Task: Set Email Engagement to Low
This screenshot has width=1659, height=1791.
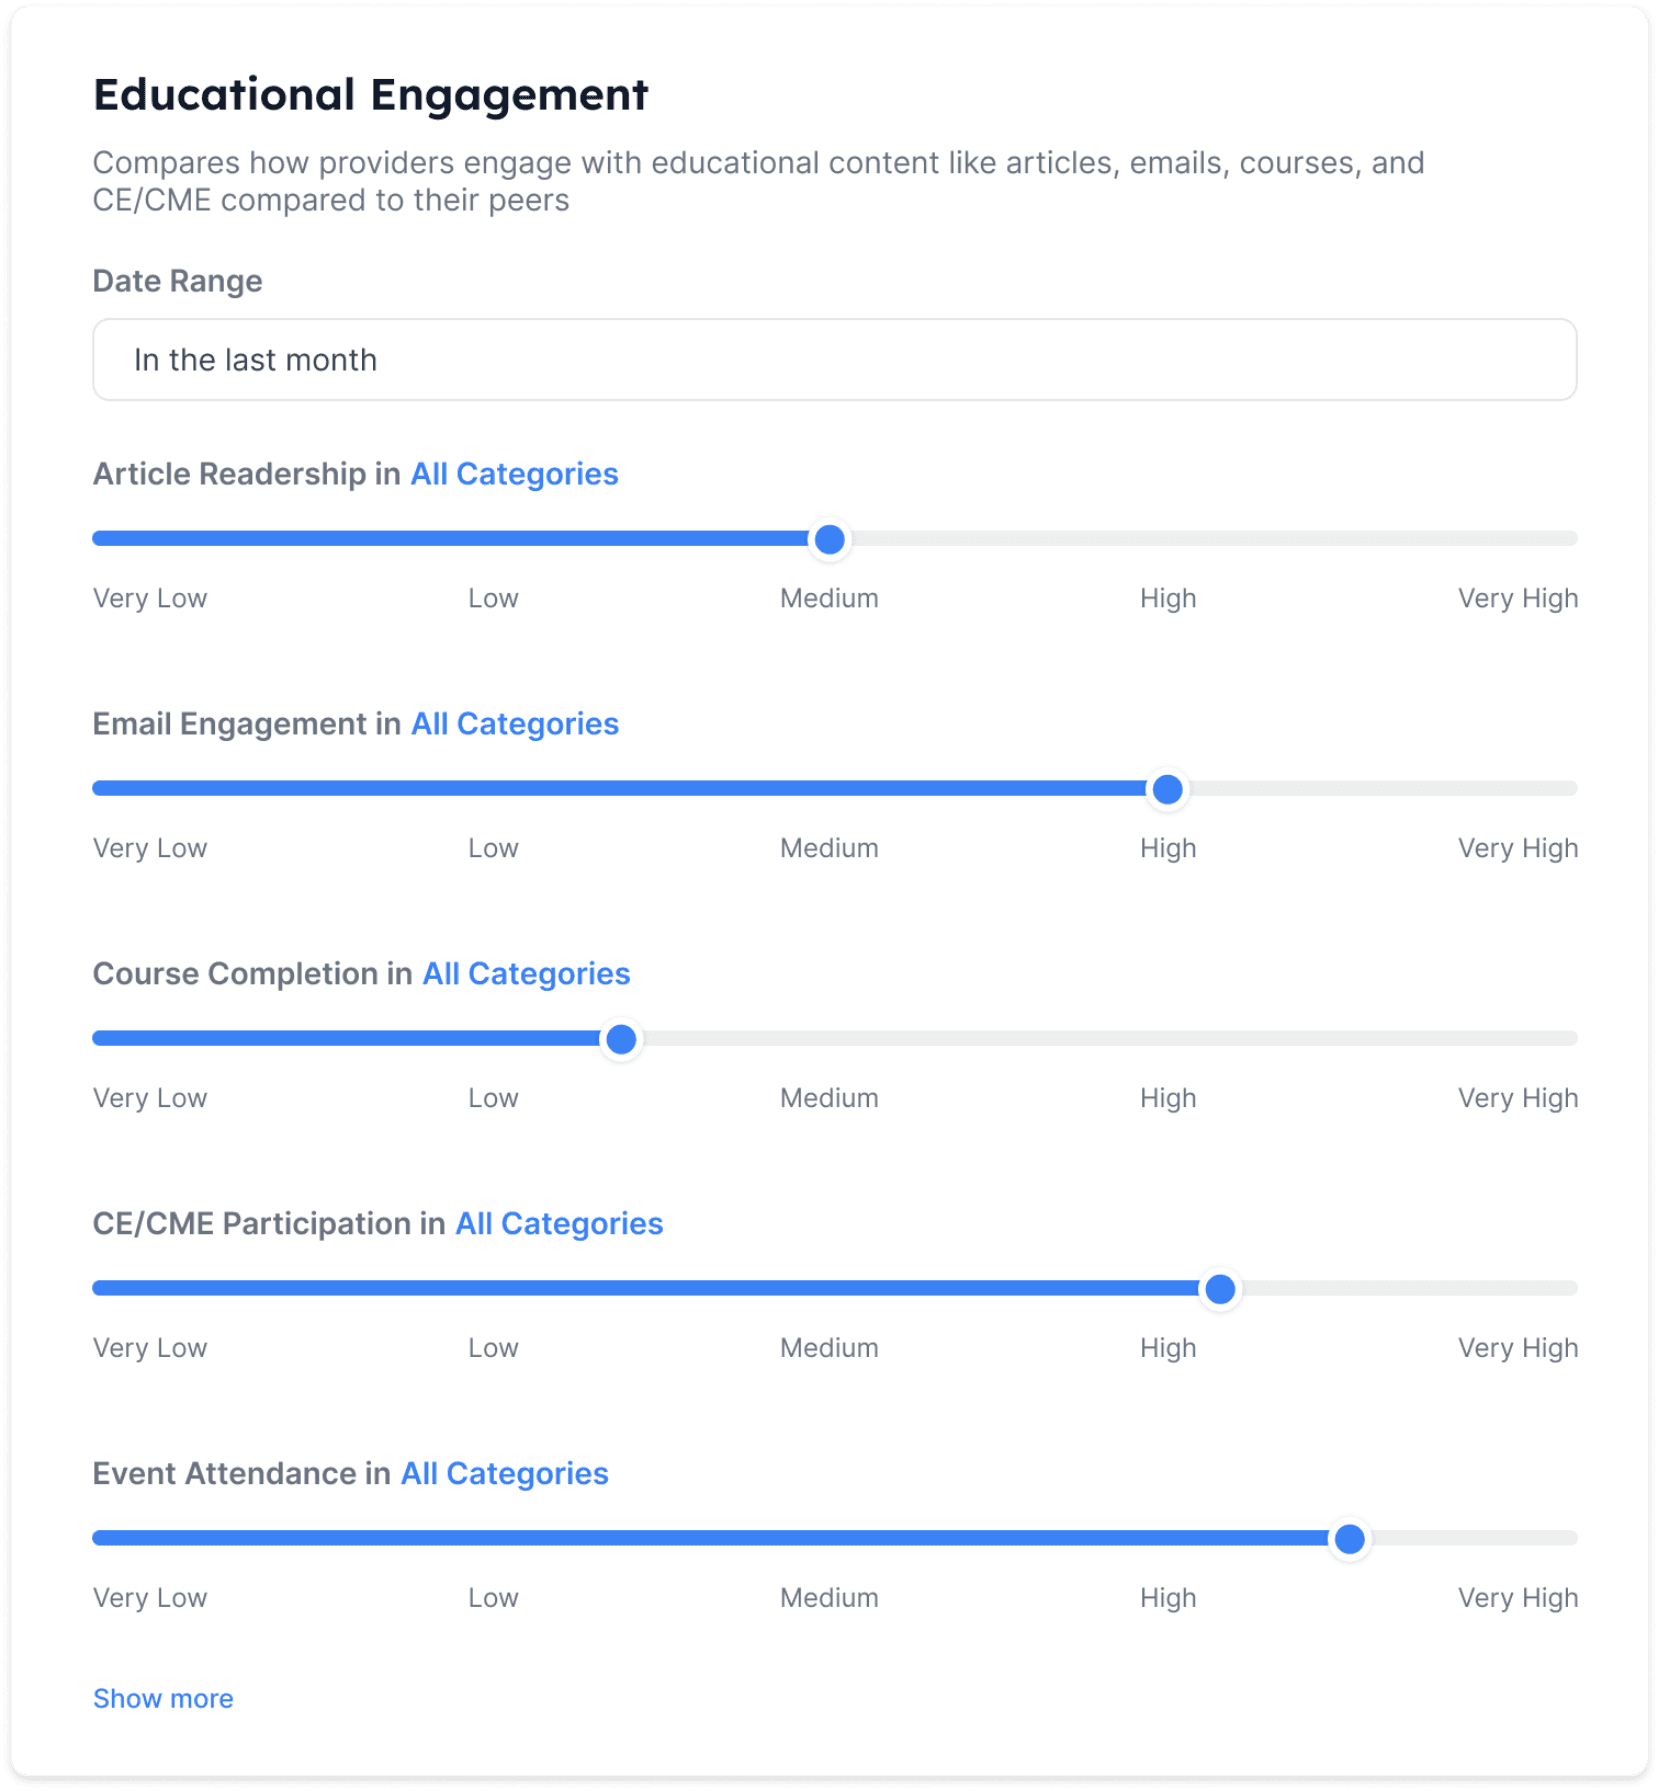Action: (493, 789)
